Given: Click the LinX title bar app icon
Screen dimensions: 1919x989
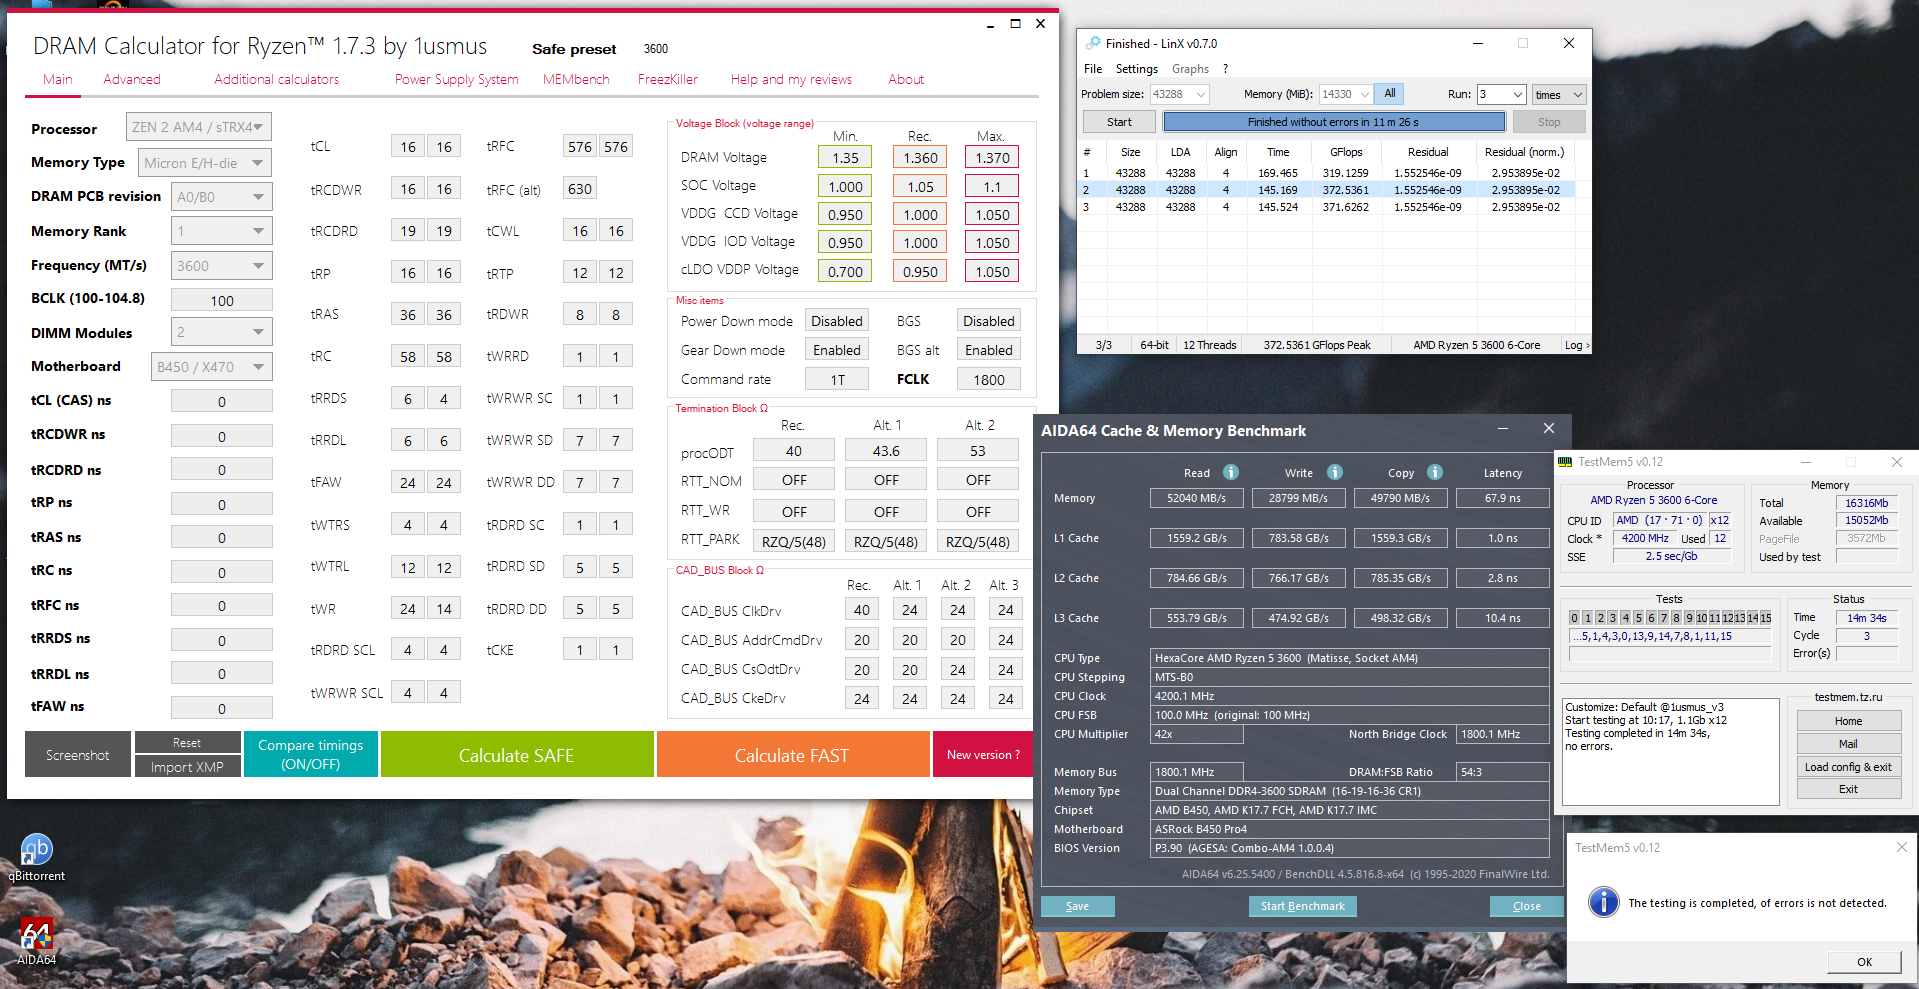Looking at the screenshot, I should coord(1093,43).
